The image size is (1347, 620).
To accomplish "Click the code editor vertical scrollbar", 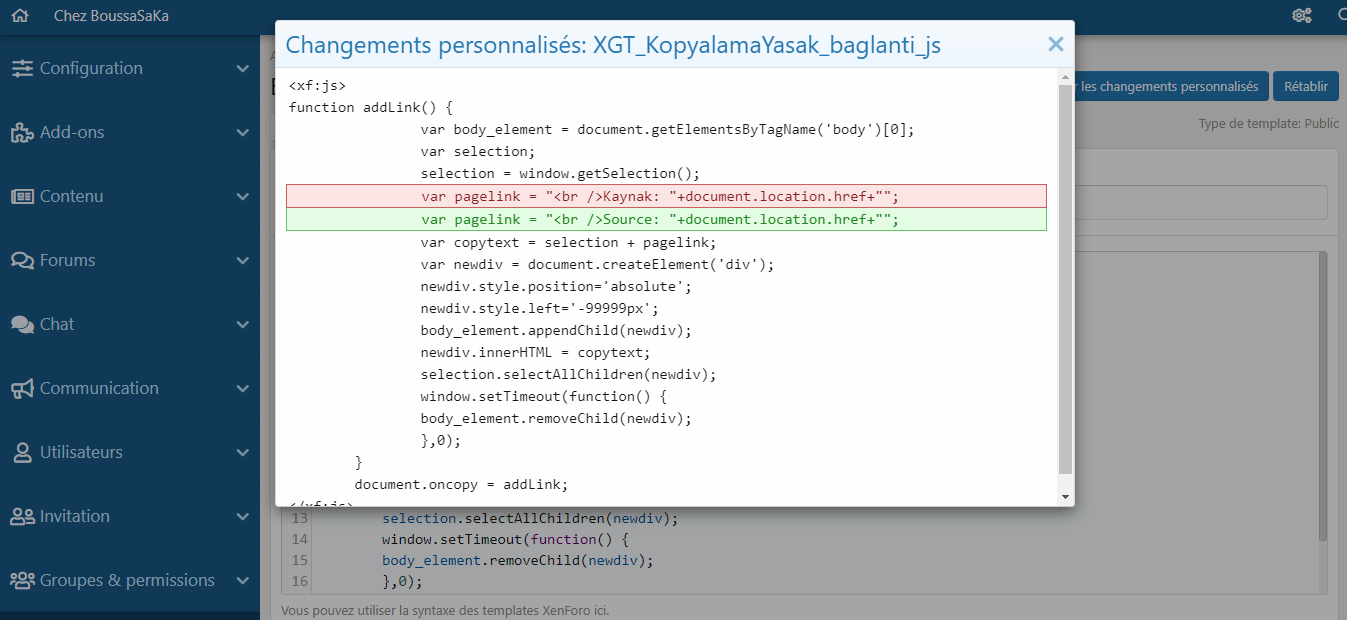I will coord(1323,400).
